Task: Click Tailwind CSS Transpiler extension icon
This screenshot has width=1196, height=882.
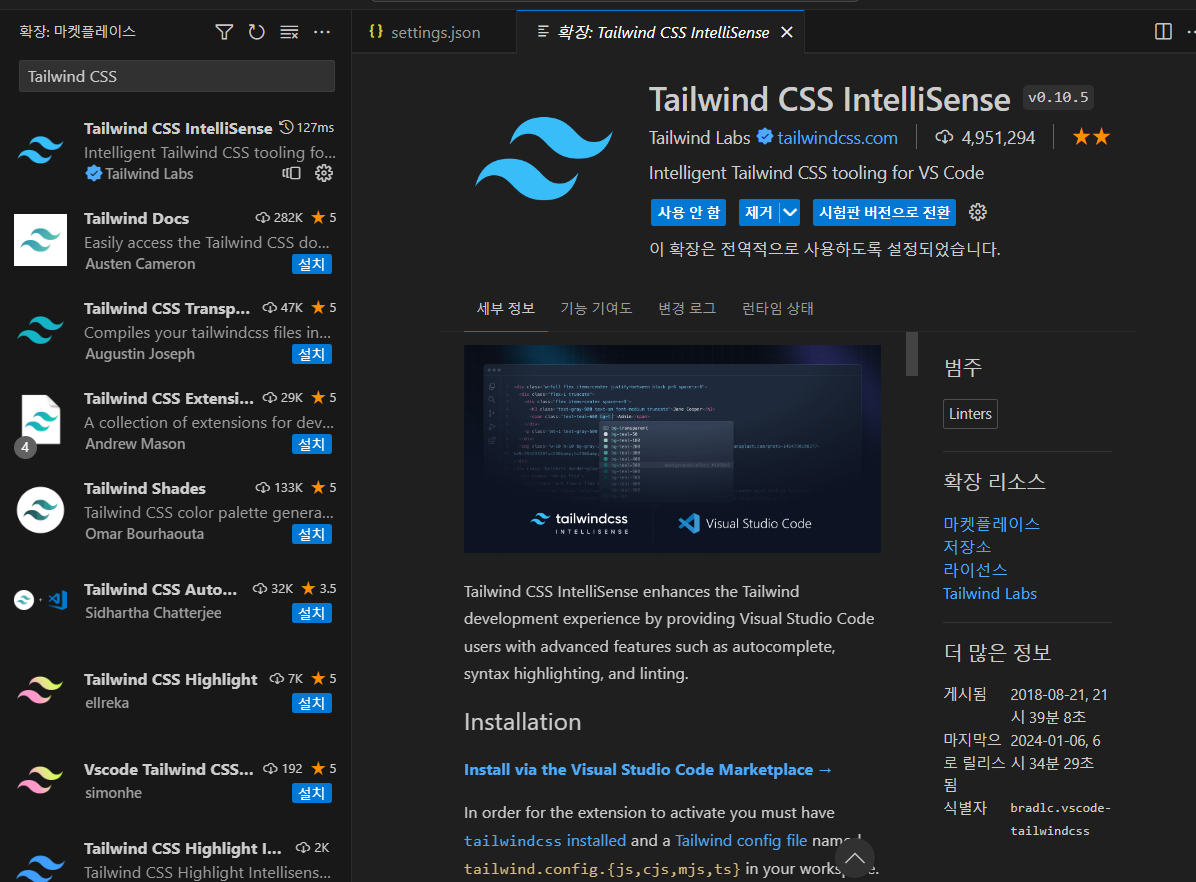Action: pos(40,330)
